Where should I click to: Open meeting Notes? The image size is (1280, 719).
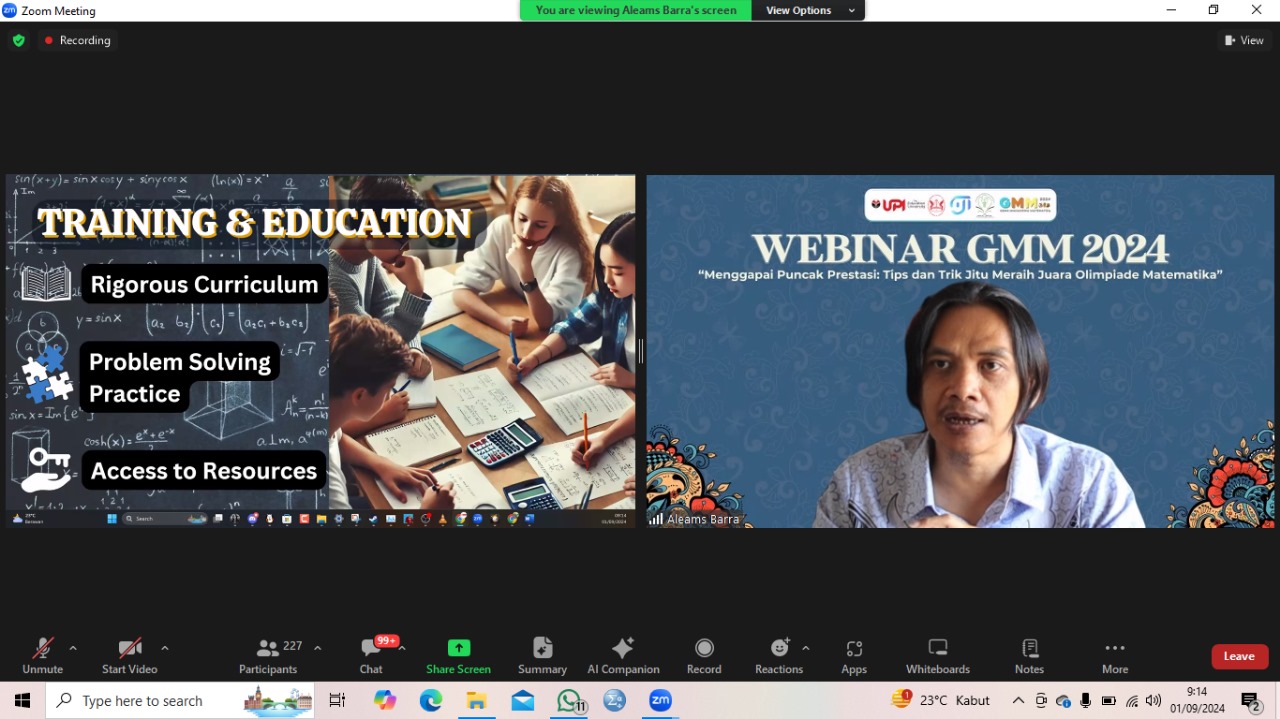tap(1029, 656)
